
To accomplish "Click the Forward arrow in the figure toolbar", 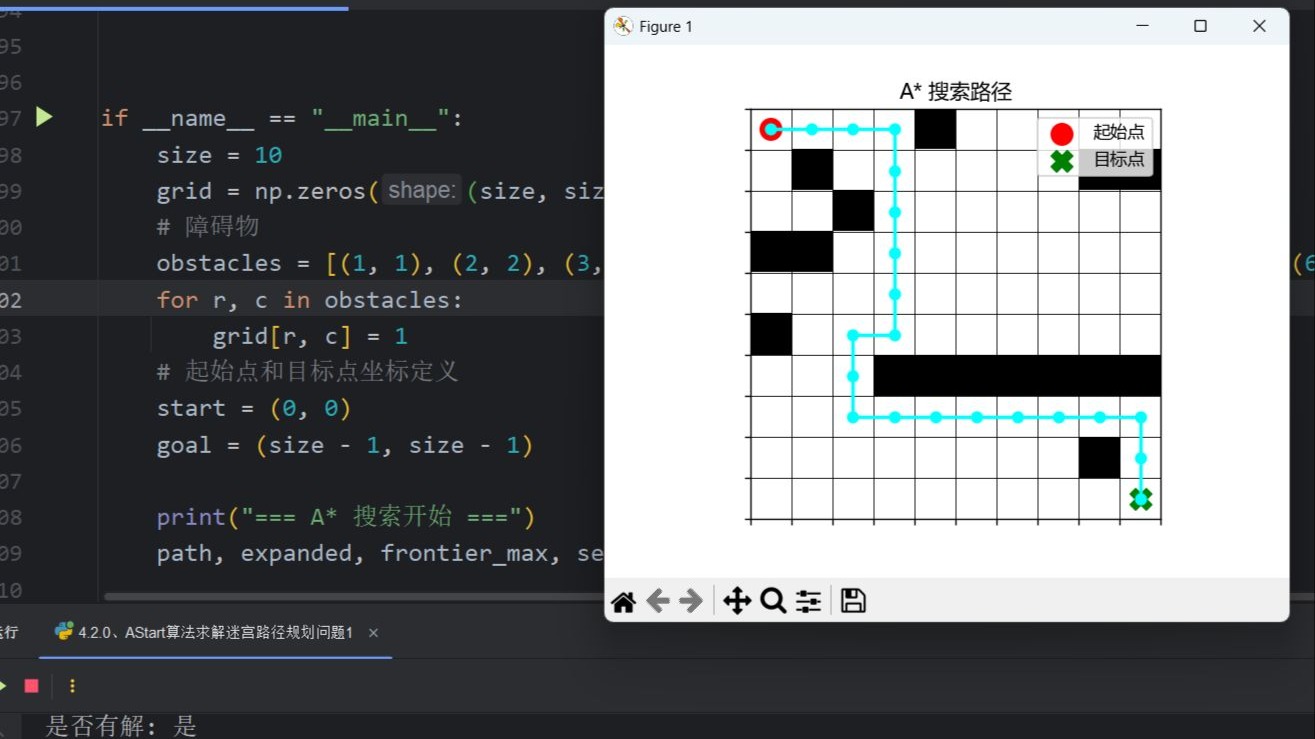I will pyautogui.click(x=689, y=600).
